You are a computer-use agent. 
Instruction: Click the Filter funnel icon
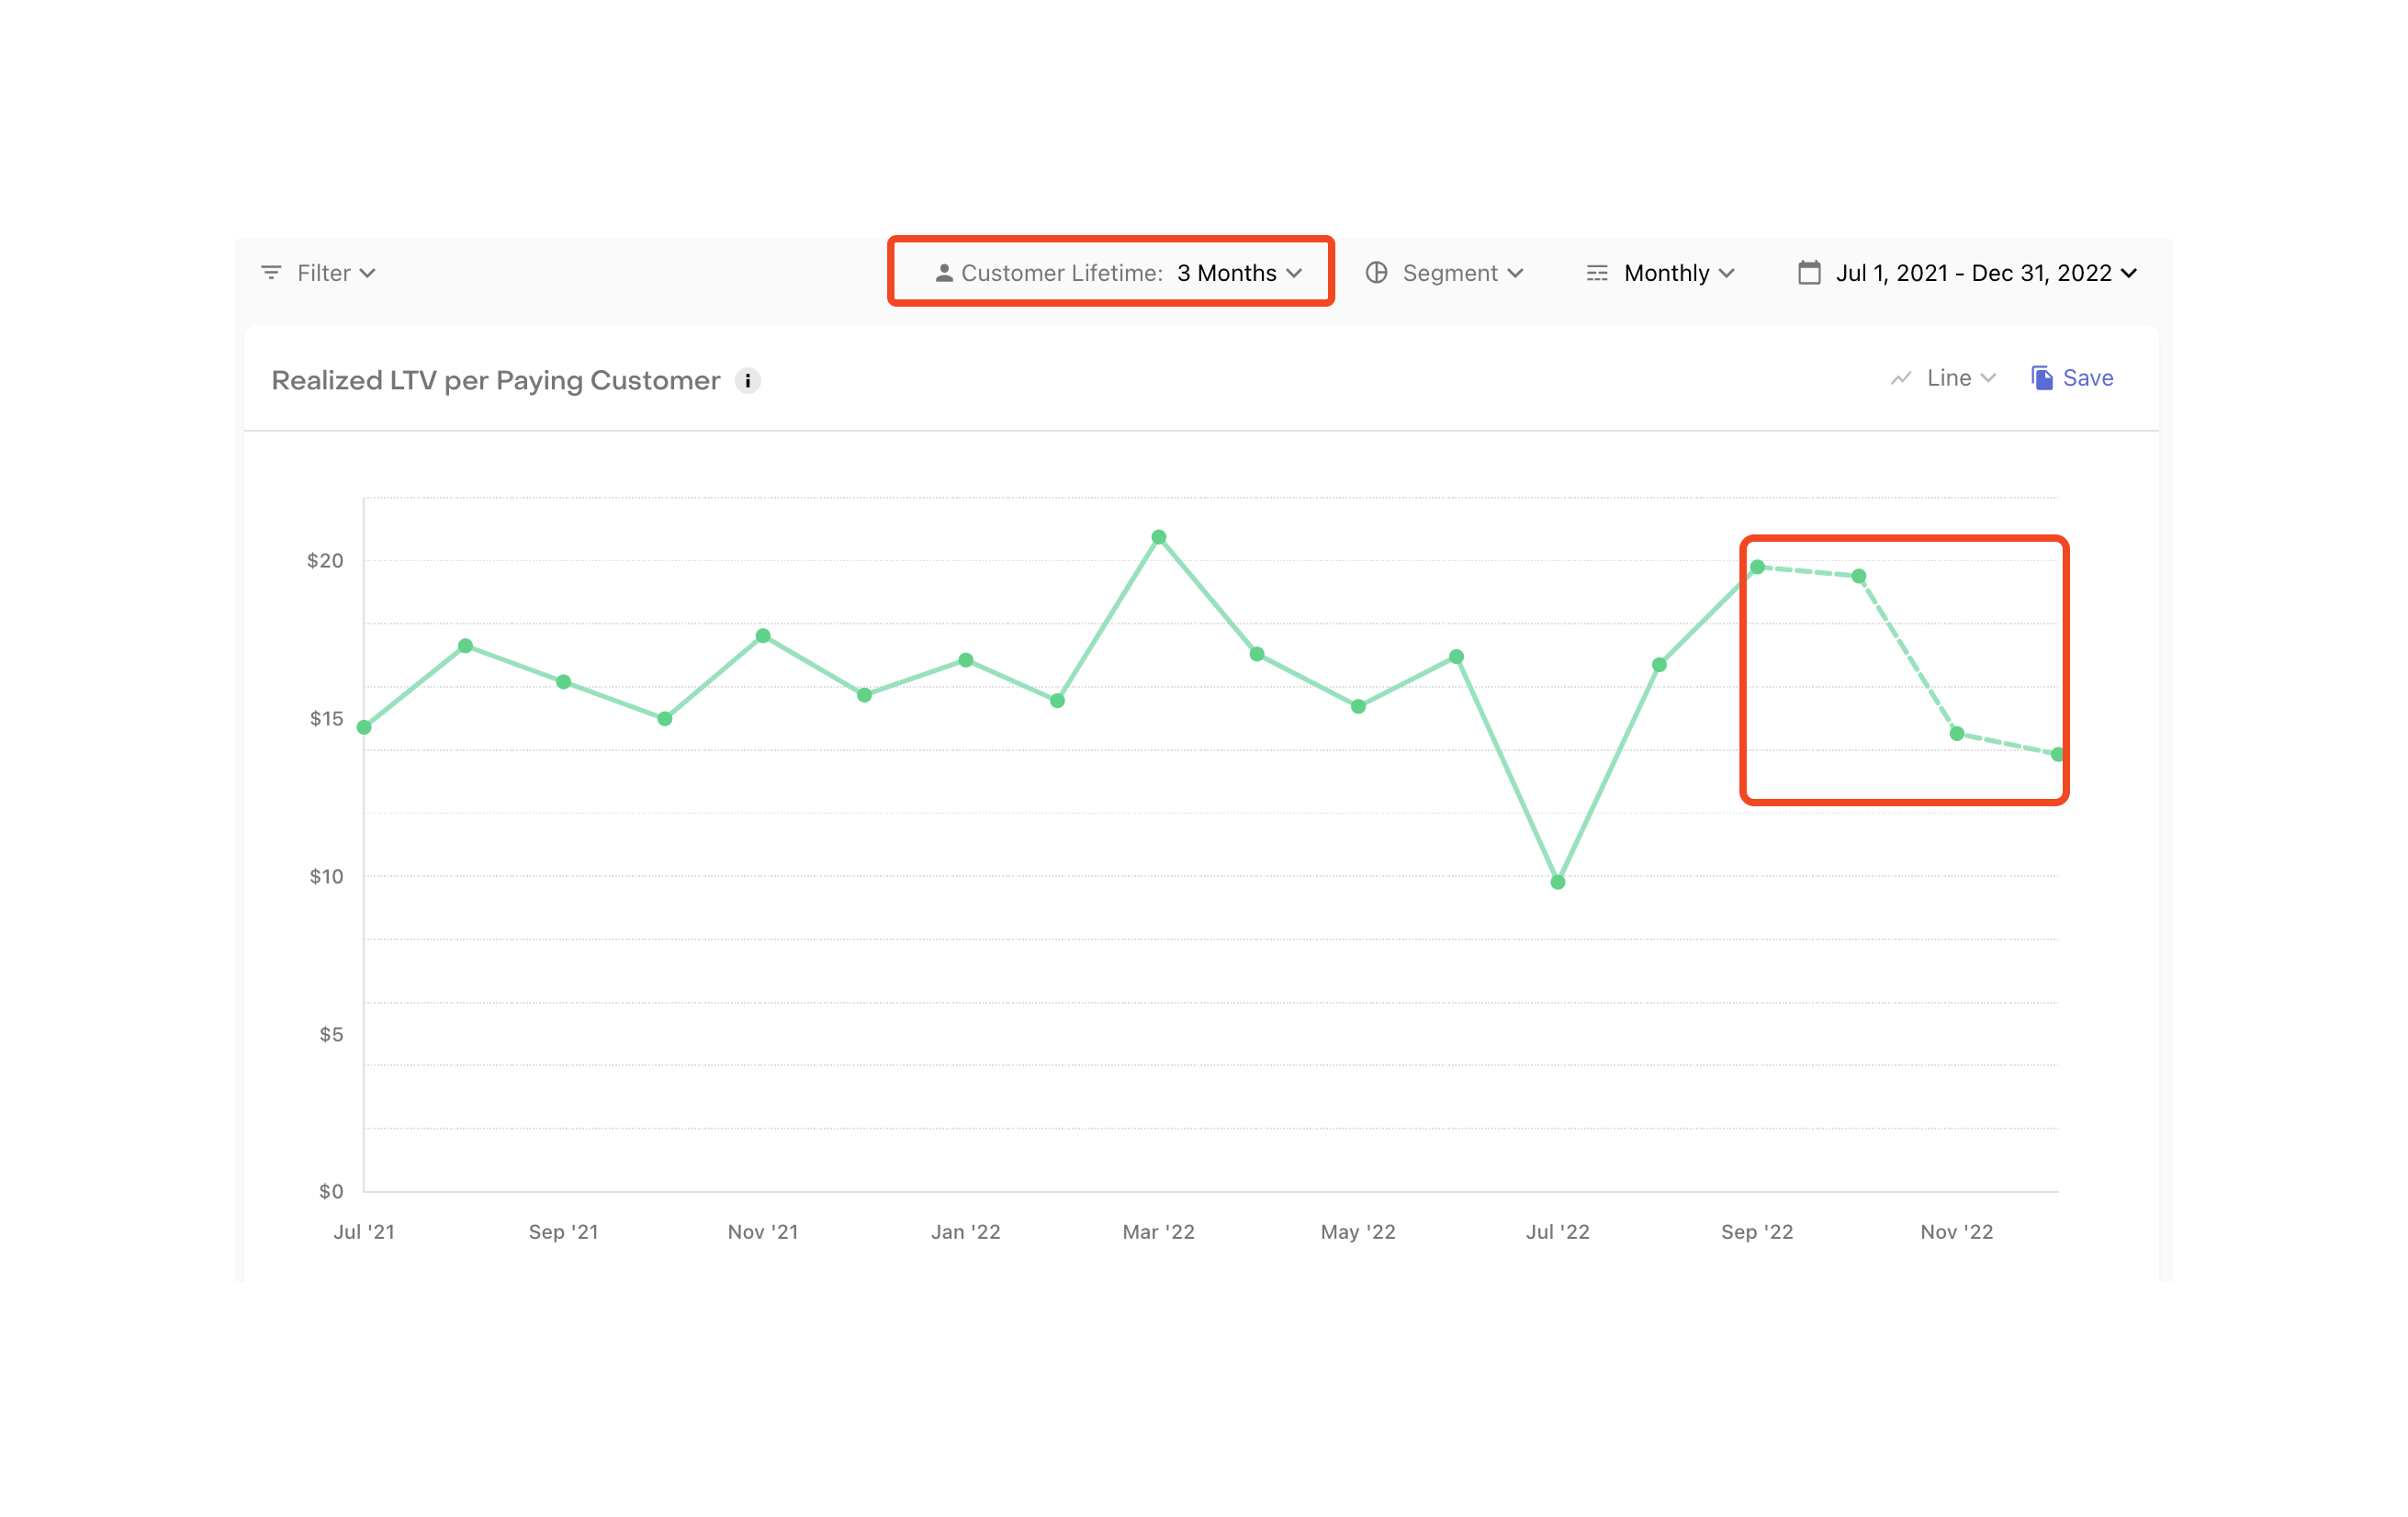coord(270,273)
